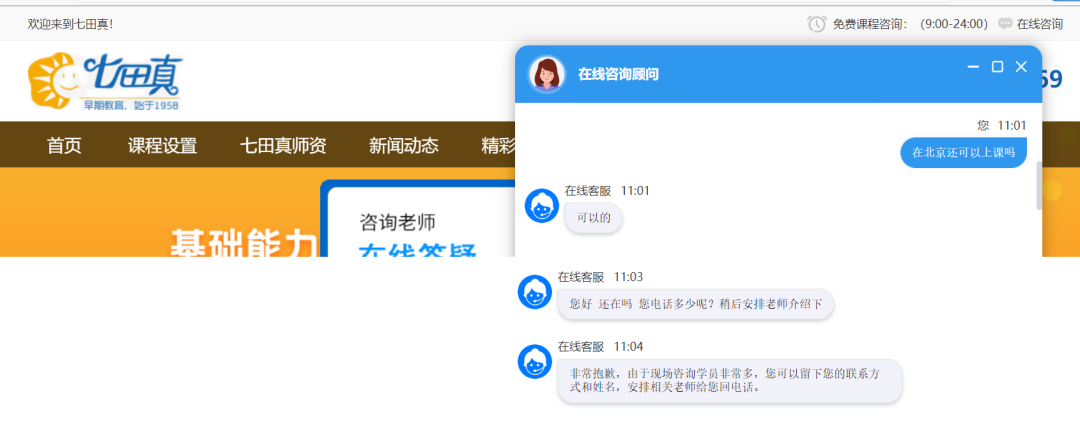Go to the 课程设置 menu item
1080x437 pixels.
(x=162, y=146)
